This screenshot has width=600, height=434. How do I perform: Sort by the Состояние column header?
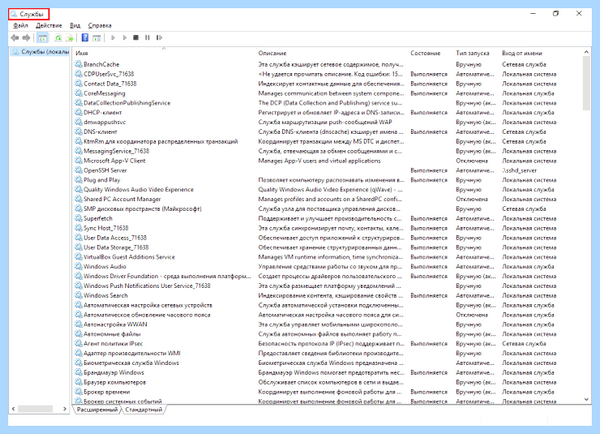tap(431, 53)
